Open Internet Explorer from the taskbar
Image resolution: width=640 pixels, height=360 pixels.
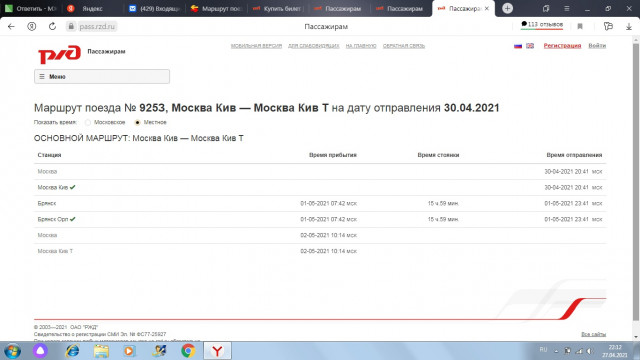(73, 351)
